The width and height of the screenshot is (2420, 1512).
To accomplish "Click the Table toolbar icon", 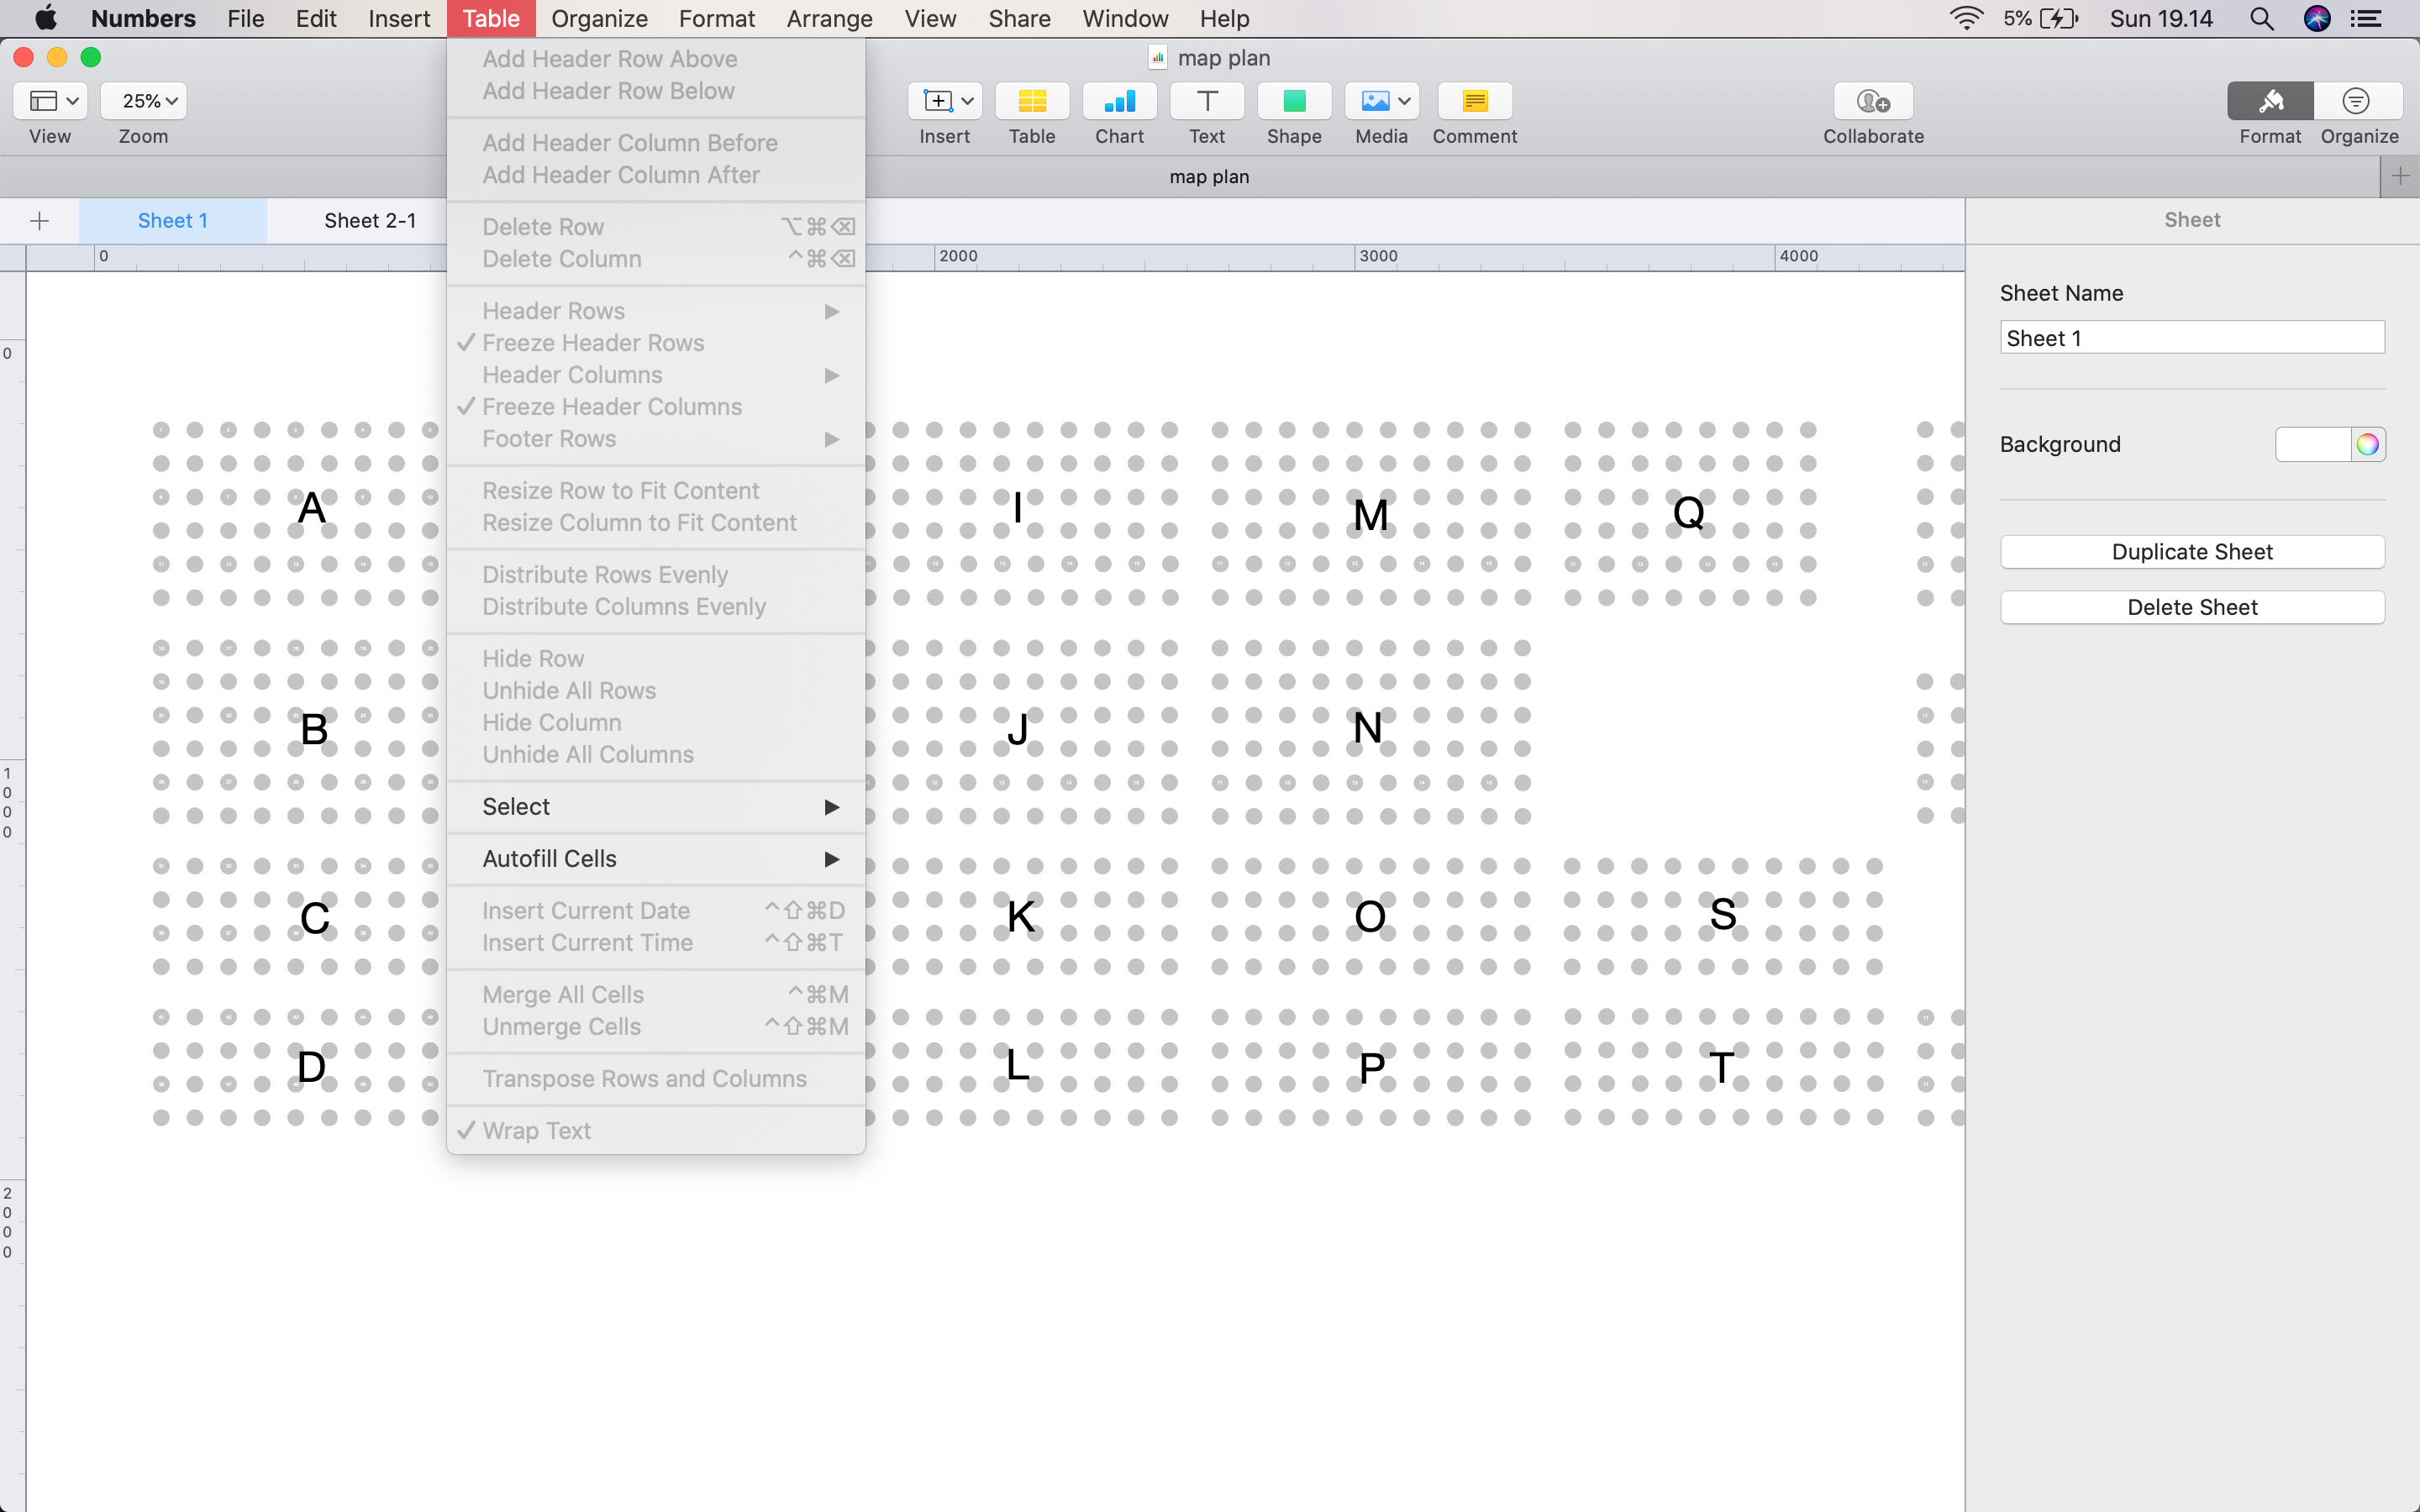I will coord(1031,101).
